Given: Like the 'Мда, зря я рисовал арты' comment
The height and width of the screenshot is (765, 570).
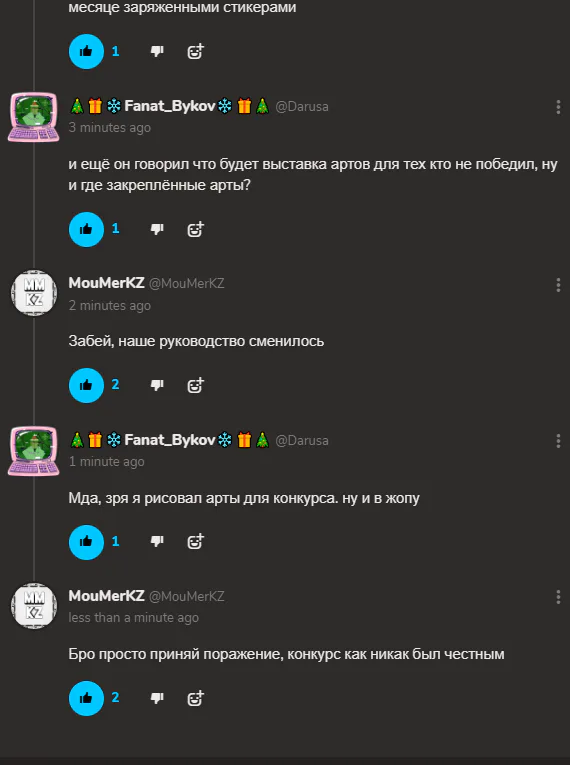Looking at the screenshot, I should coord(86,542).
